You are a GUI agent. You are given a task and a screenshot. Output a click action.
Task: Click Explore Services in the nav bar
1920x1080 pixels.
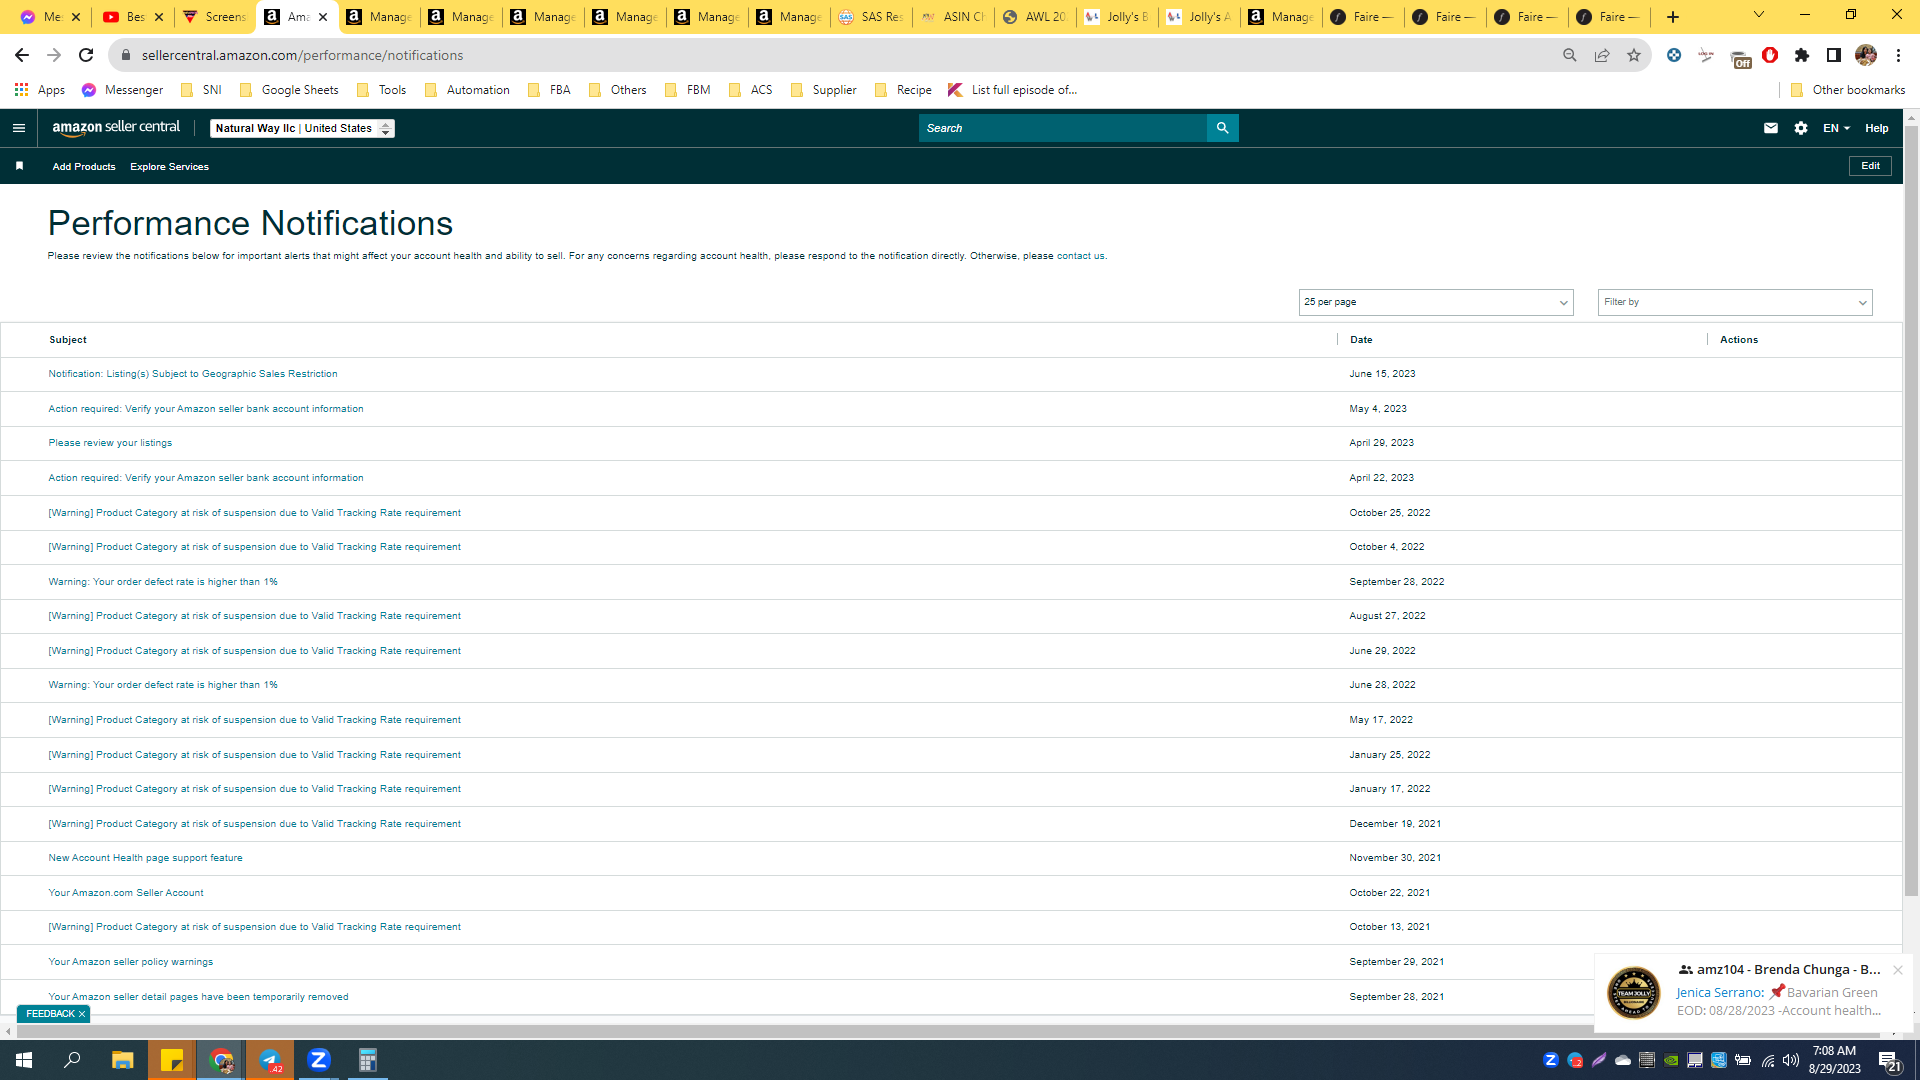point(169,167)
